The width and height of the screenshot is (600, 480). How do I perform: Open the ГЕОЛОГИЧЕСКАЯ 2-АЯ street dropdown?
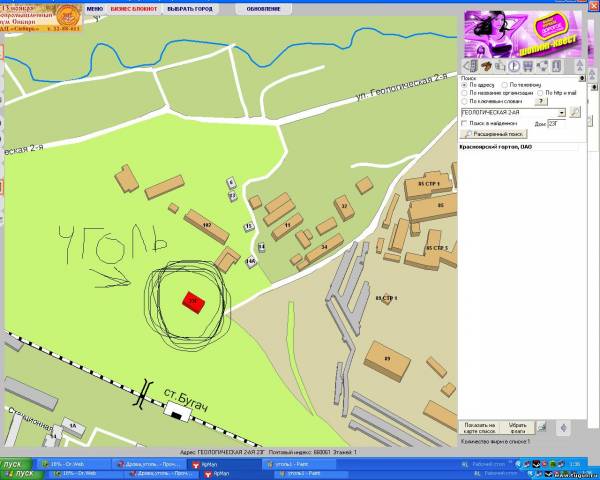(x=562, y=113)
